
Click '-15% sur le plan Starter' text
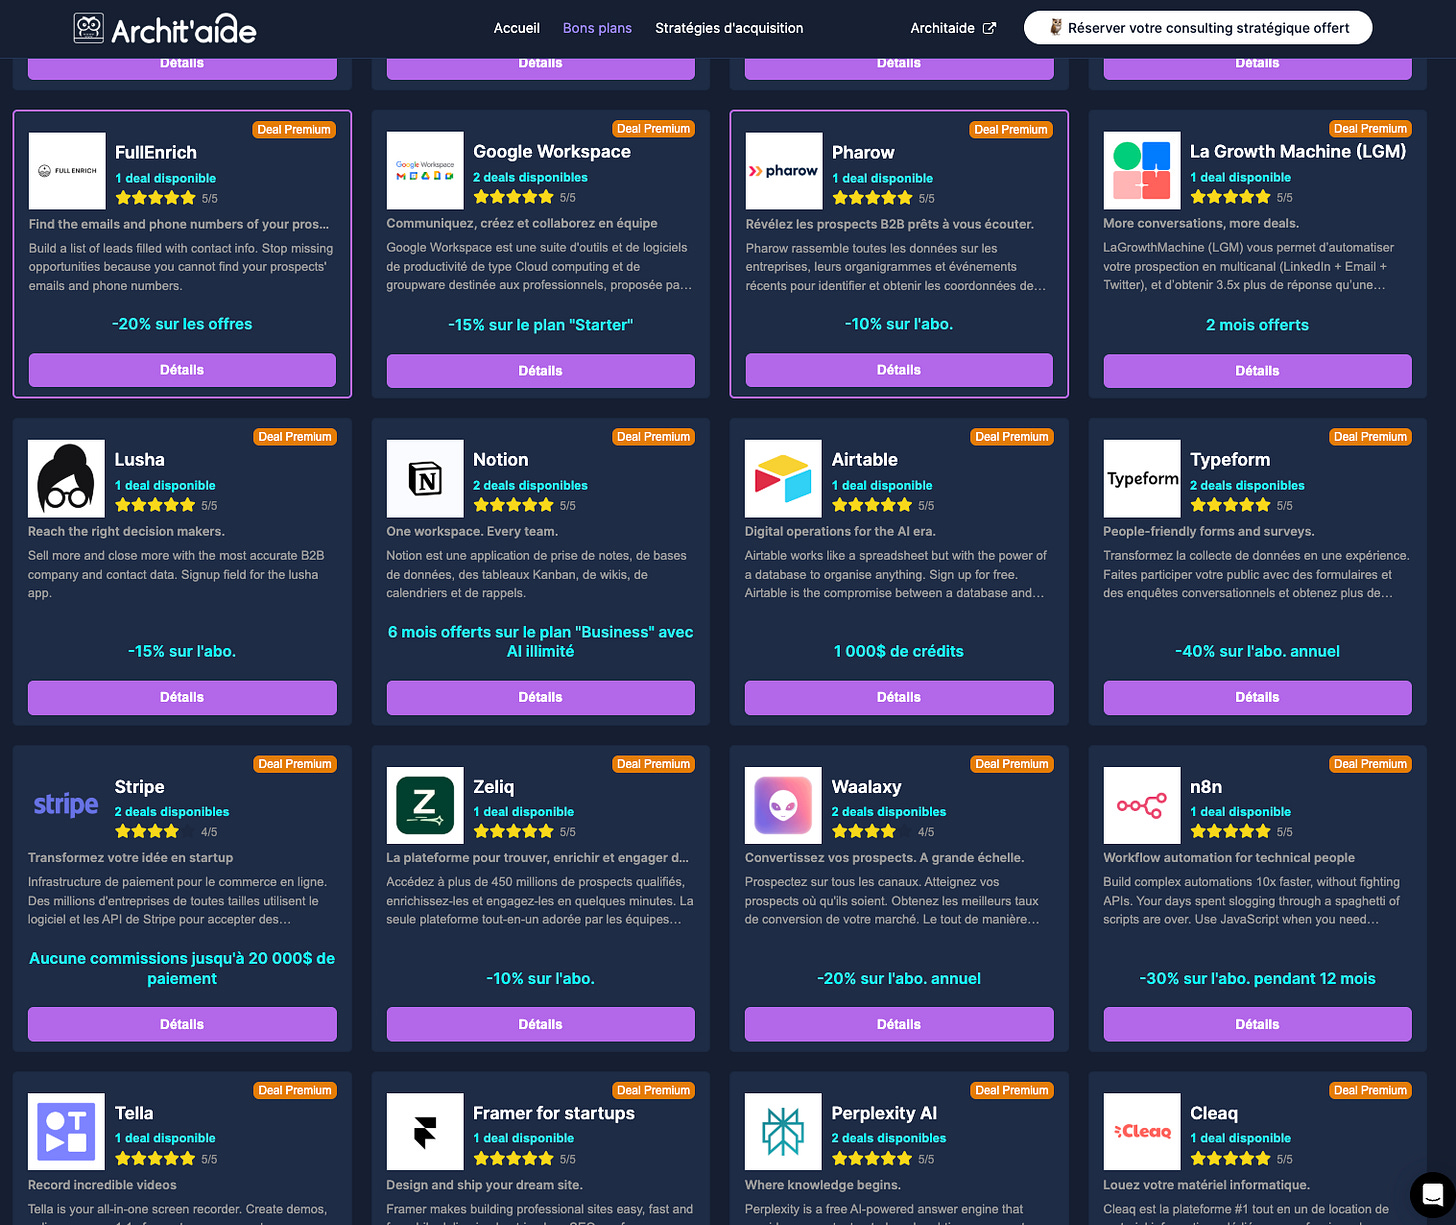[540, 325]
